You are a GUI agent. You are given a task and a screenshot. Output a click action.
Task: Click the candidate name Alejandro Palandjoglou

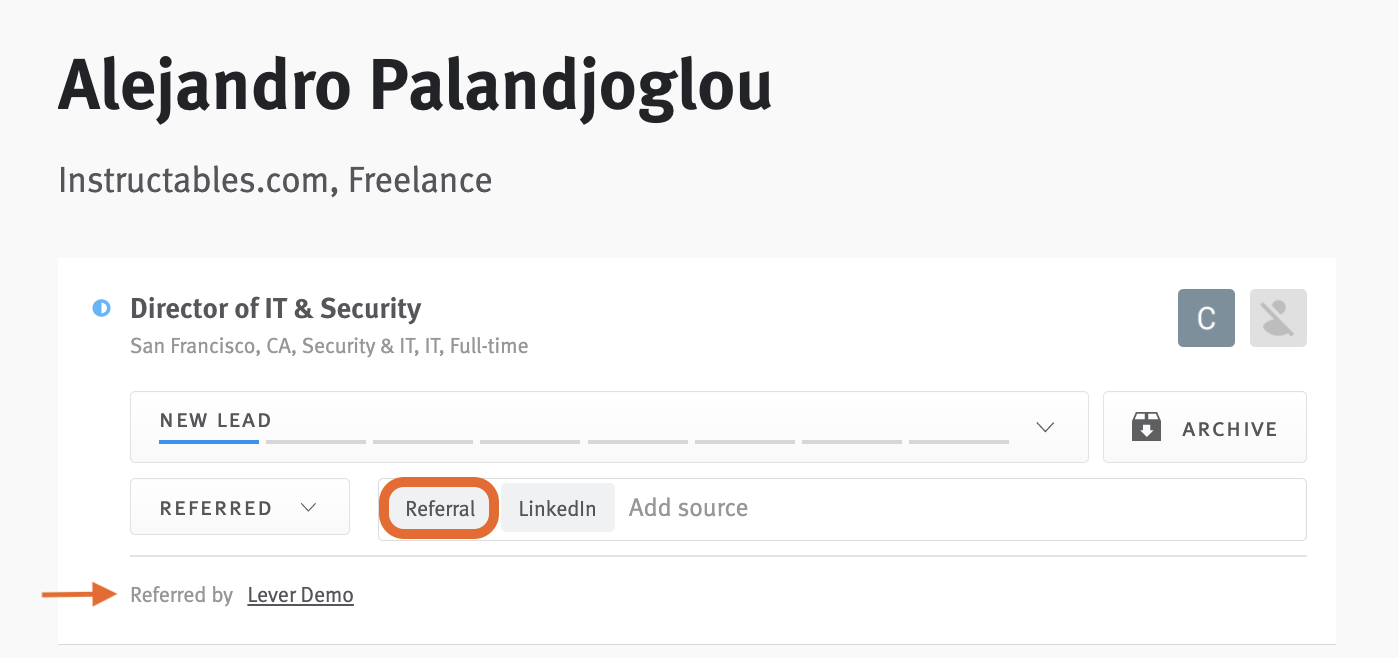(415, 86)
